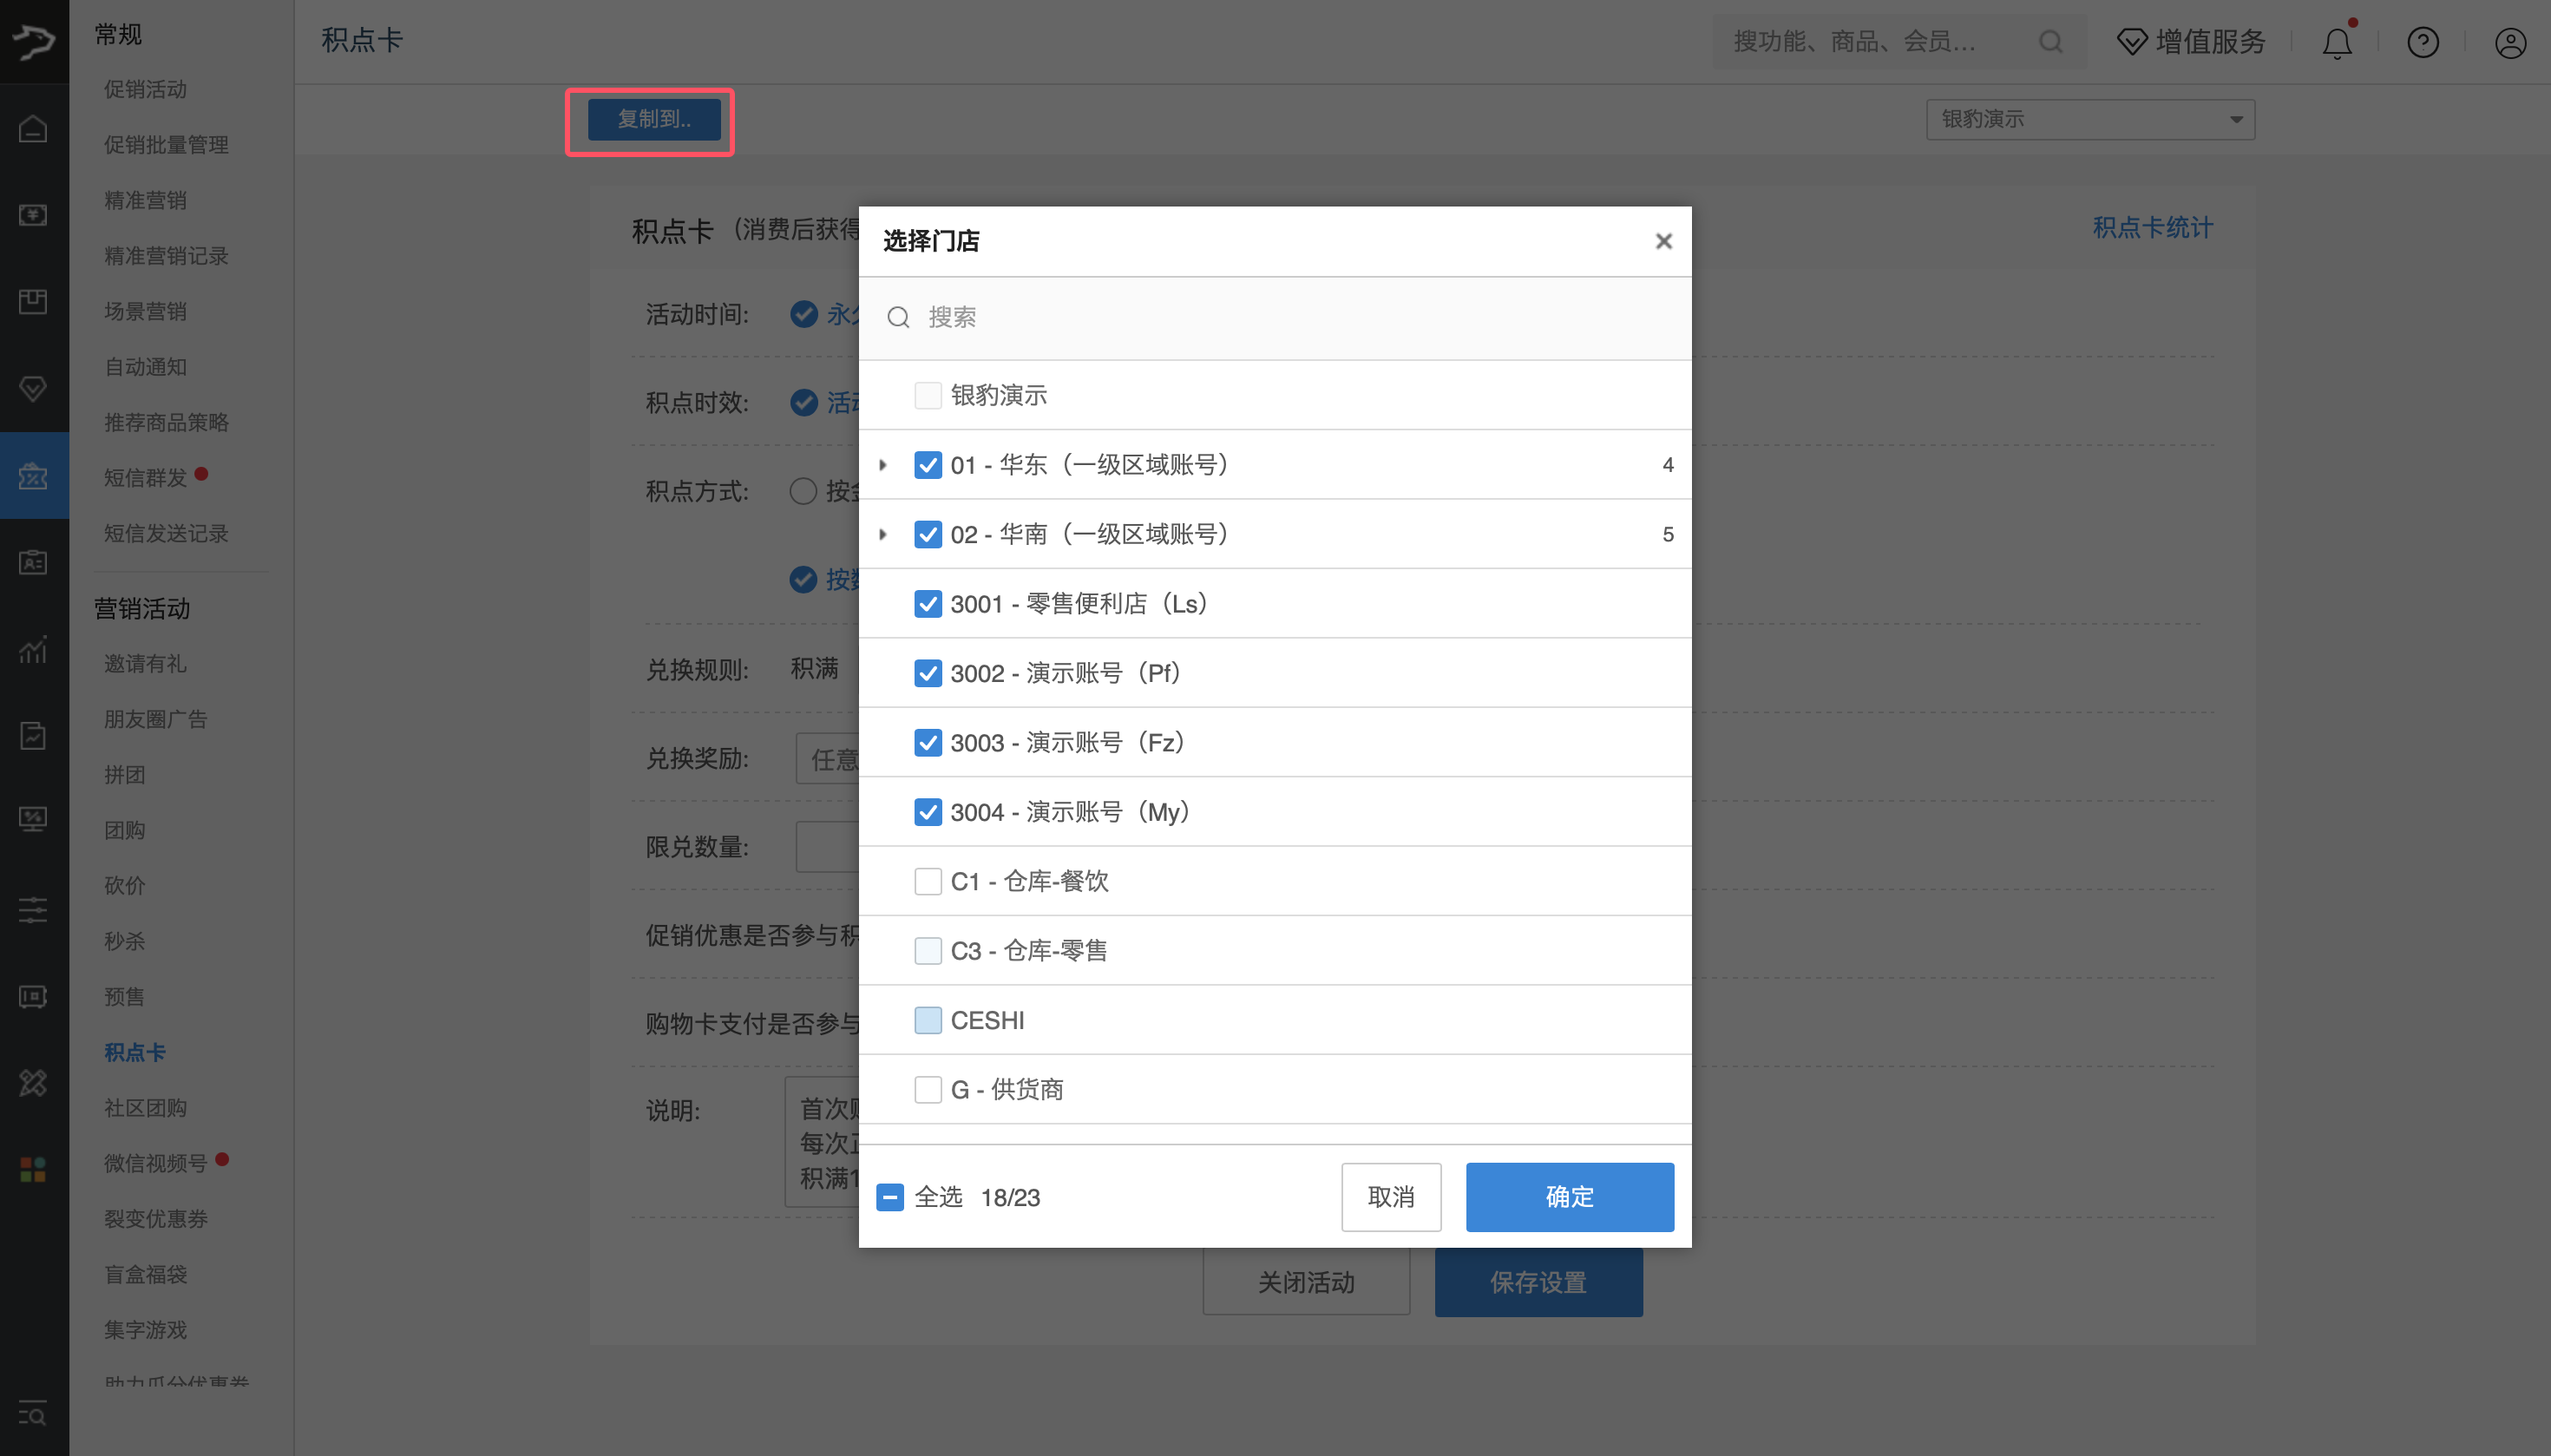Open the sliders/settings icon in the sidebar
The image size is (2551, 1456).
pos(33,909)
